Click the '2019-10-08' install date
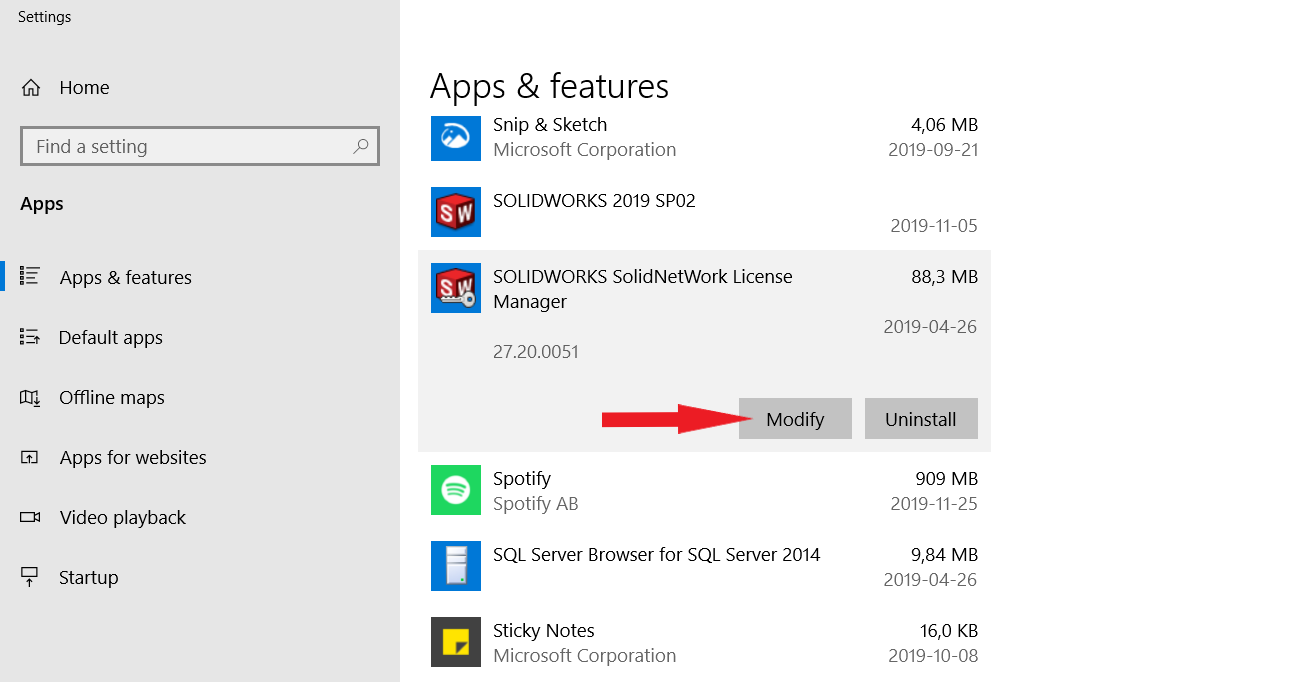Viewport: 1295px width, 682px height. point(933,656)
